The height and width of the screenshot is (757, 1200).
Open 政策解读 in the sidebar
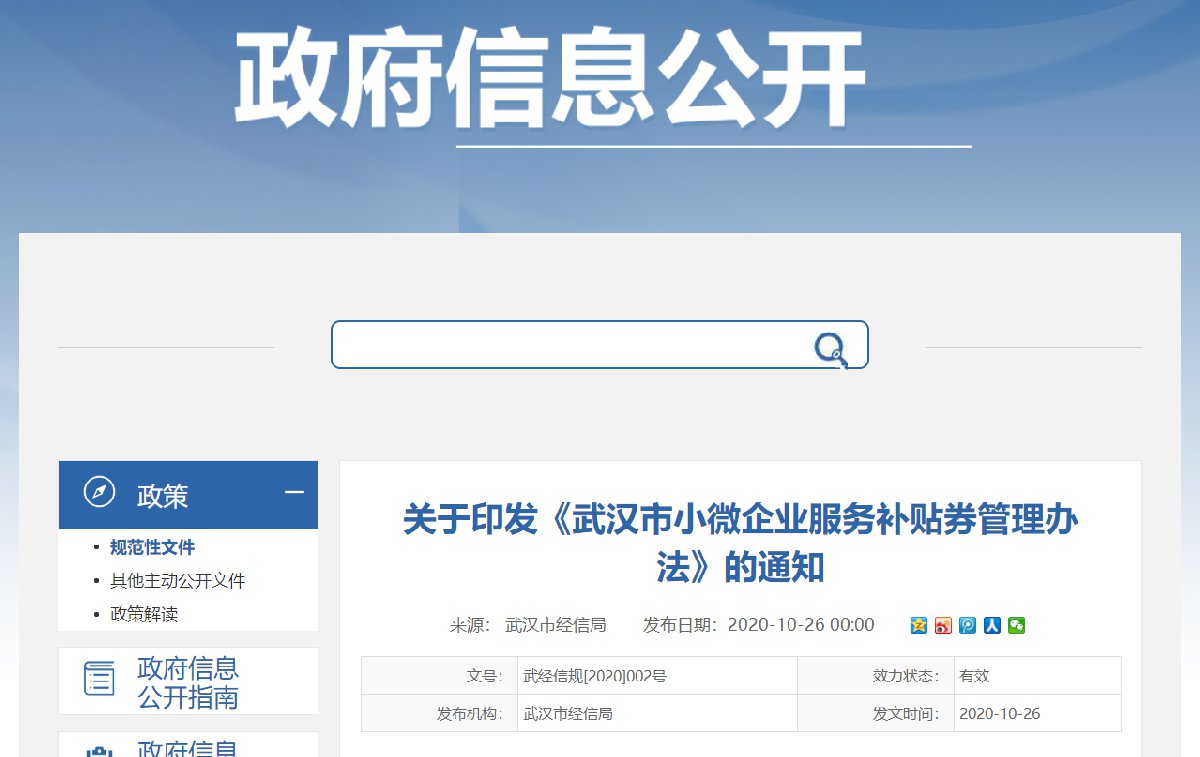point(144,614)
